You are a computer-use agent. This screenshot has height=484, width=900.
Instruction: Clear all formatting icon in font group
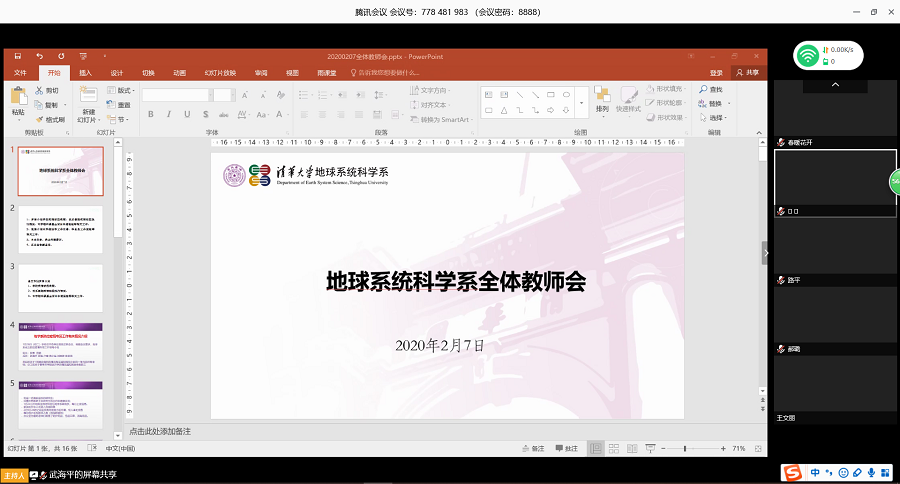[x=281, y=95]
